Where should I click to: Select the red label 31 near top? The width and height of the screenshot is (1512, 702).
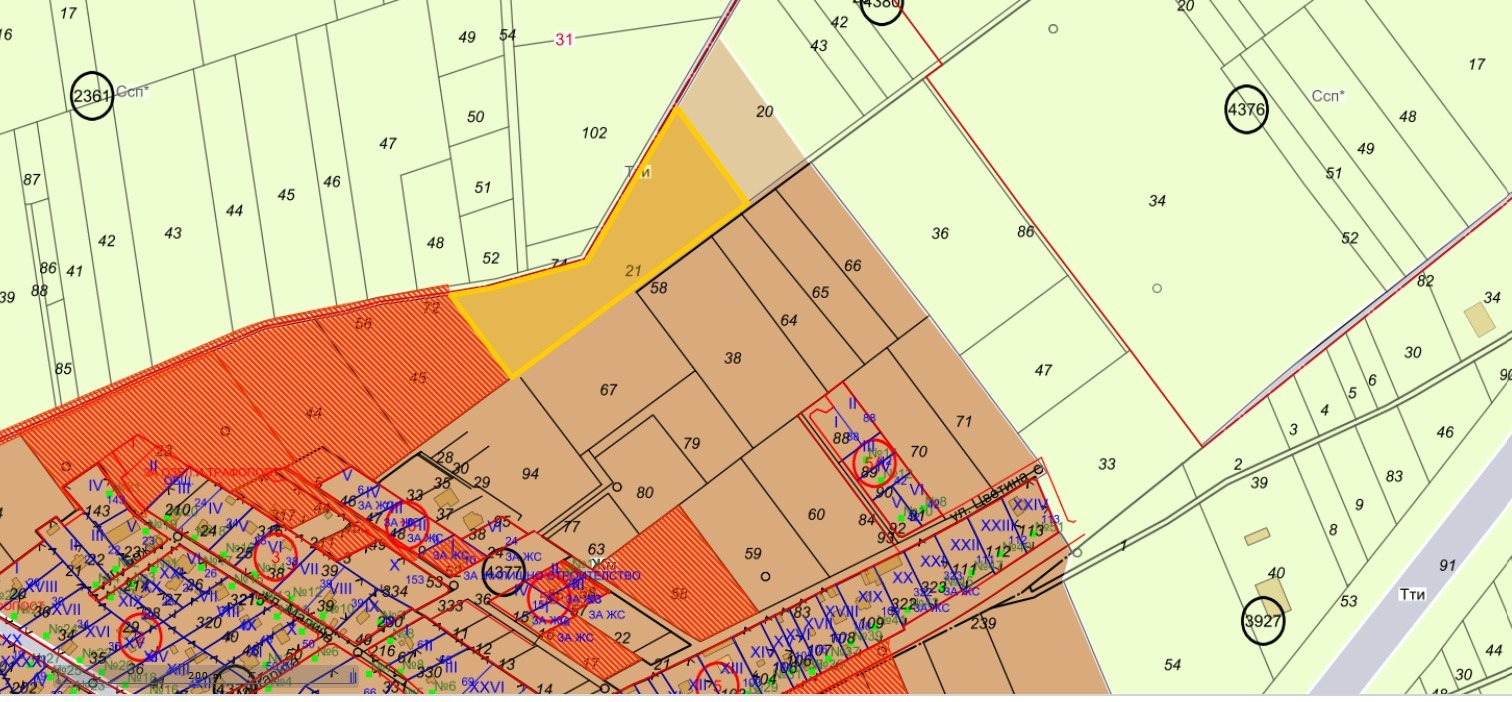(564, 40)
